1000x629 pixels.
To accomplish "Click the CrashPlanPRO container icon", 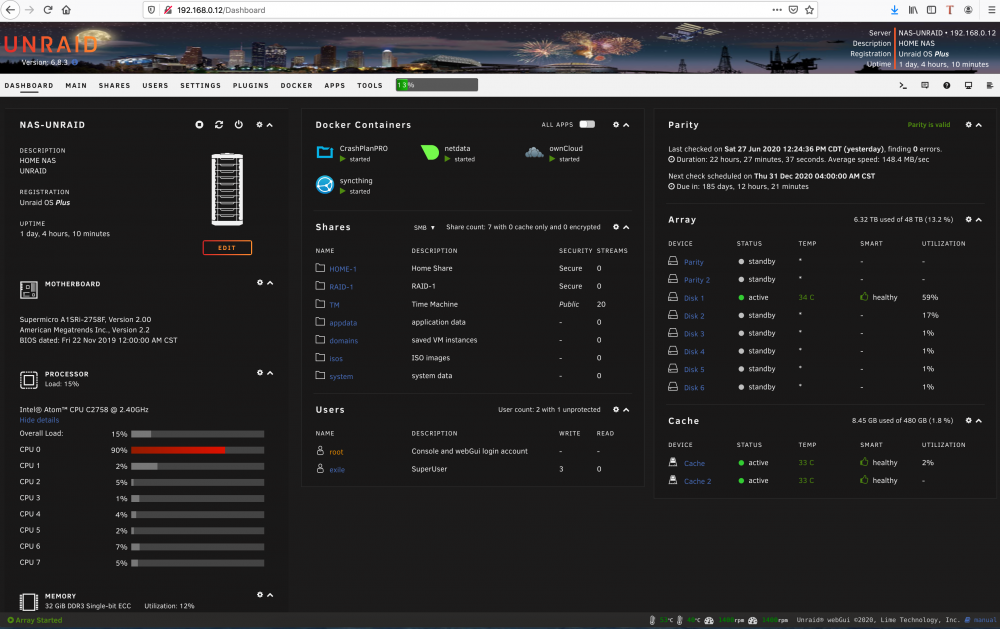I will [x=325, y=152].
